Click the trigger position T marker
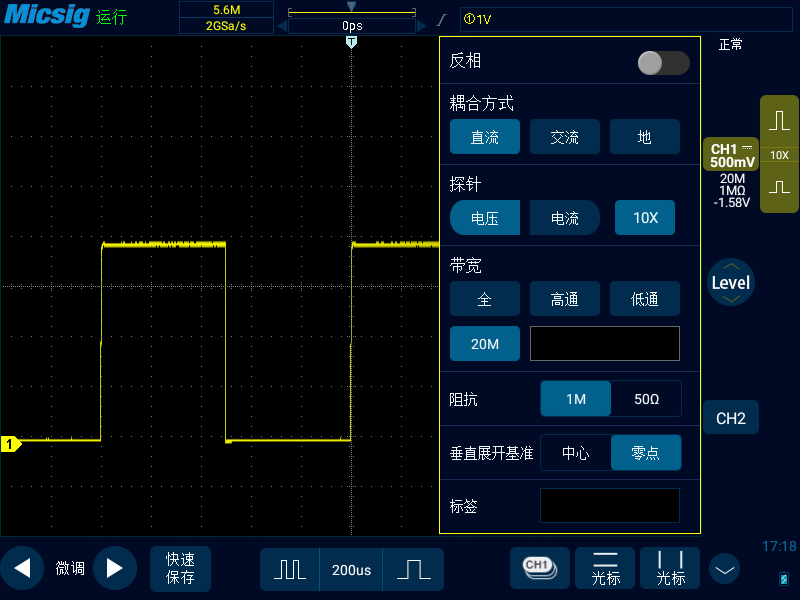 pyautogui.click(x=352, y=42)
